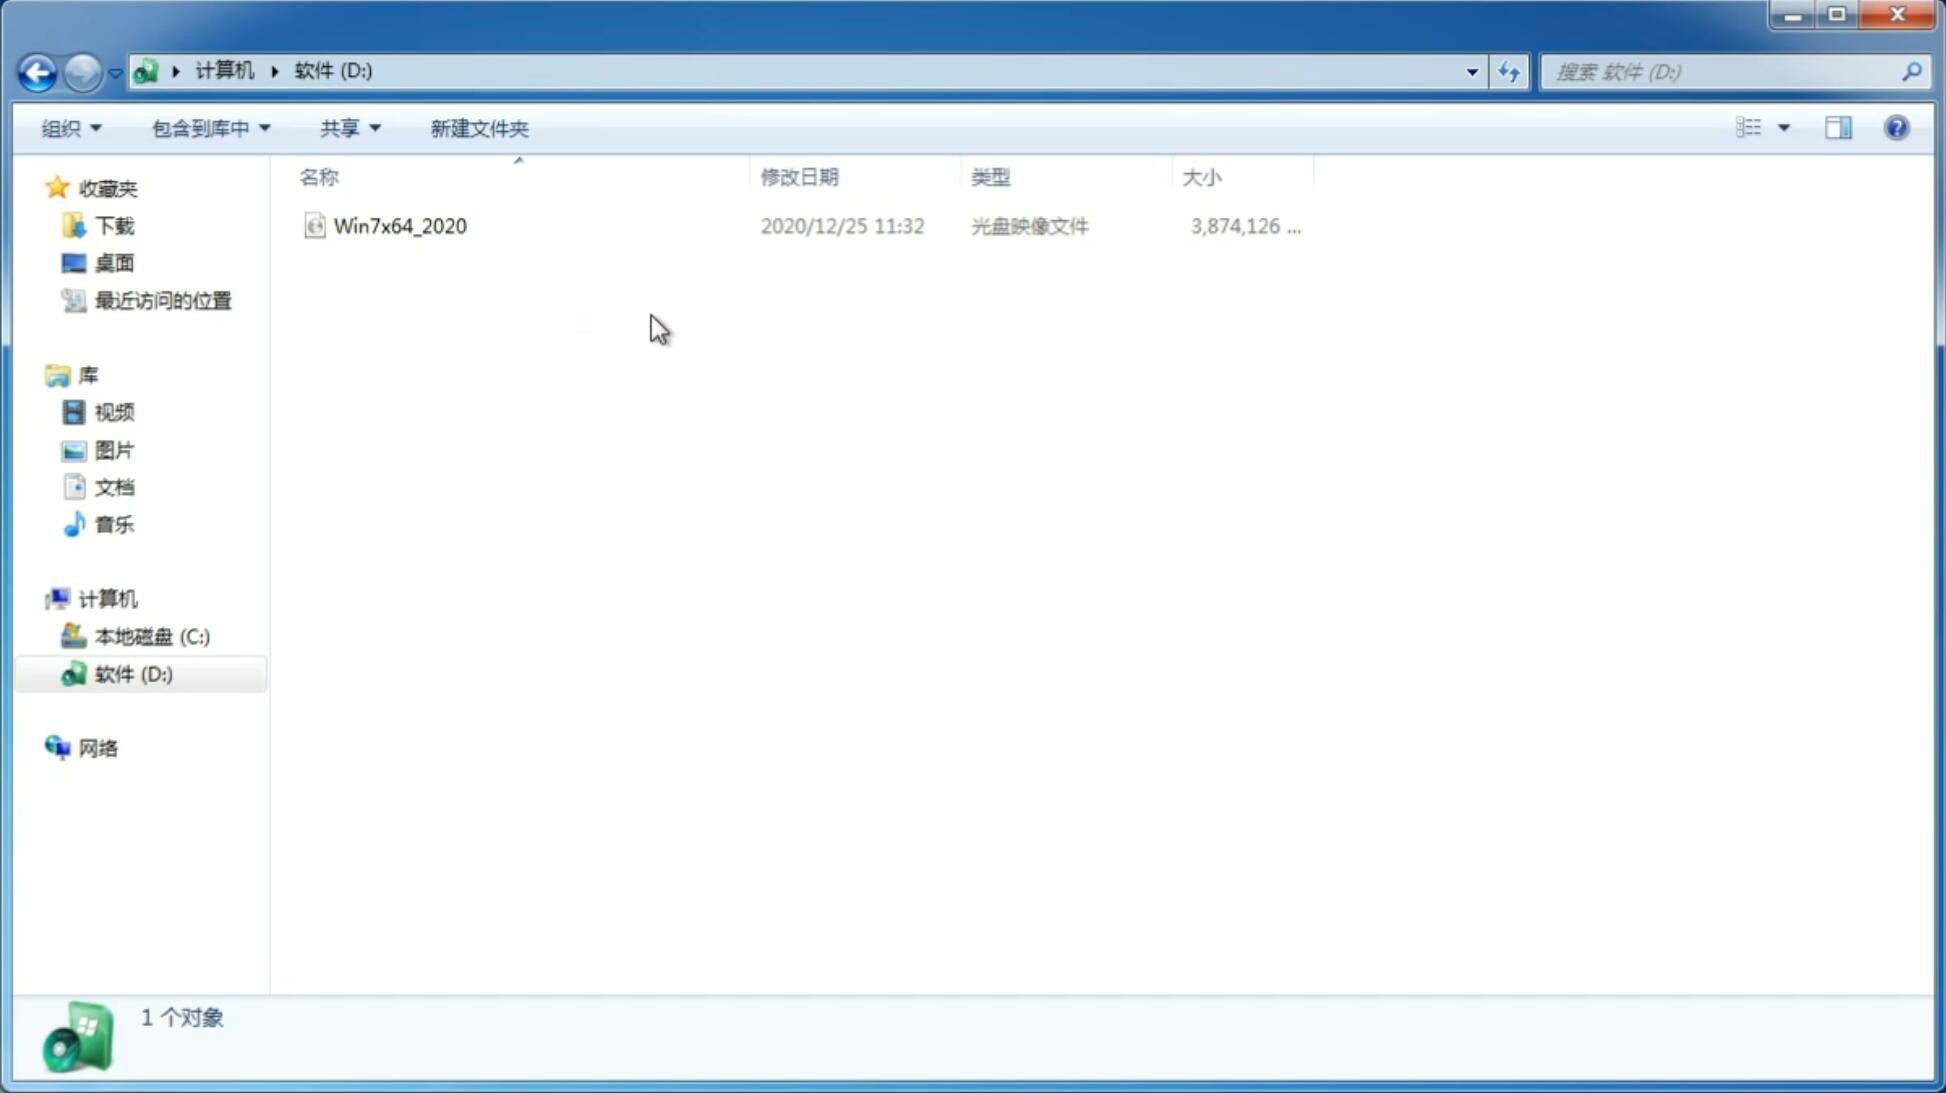Click the 软件 (D:) drive icon

click(74, 673)
